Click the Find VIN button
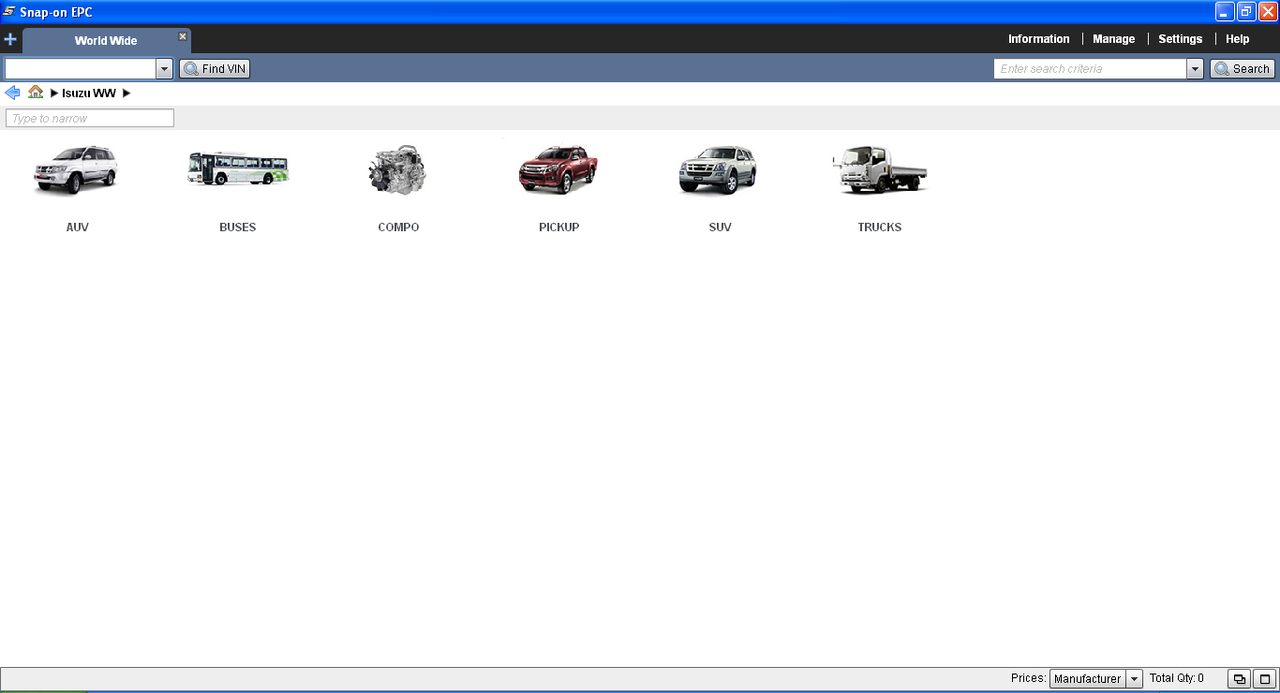The width and height of the screenshot is (1280, 693). tap(214, 69)
